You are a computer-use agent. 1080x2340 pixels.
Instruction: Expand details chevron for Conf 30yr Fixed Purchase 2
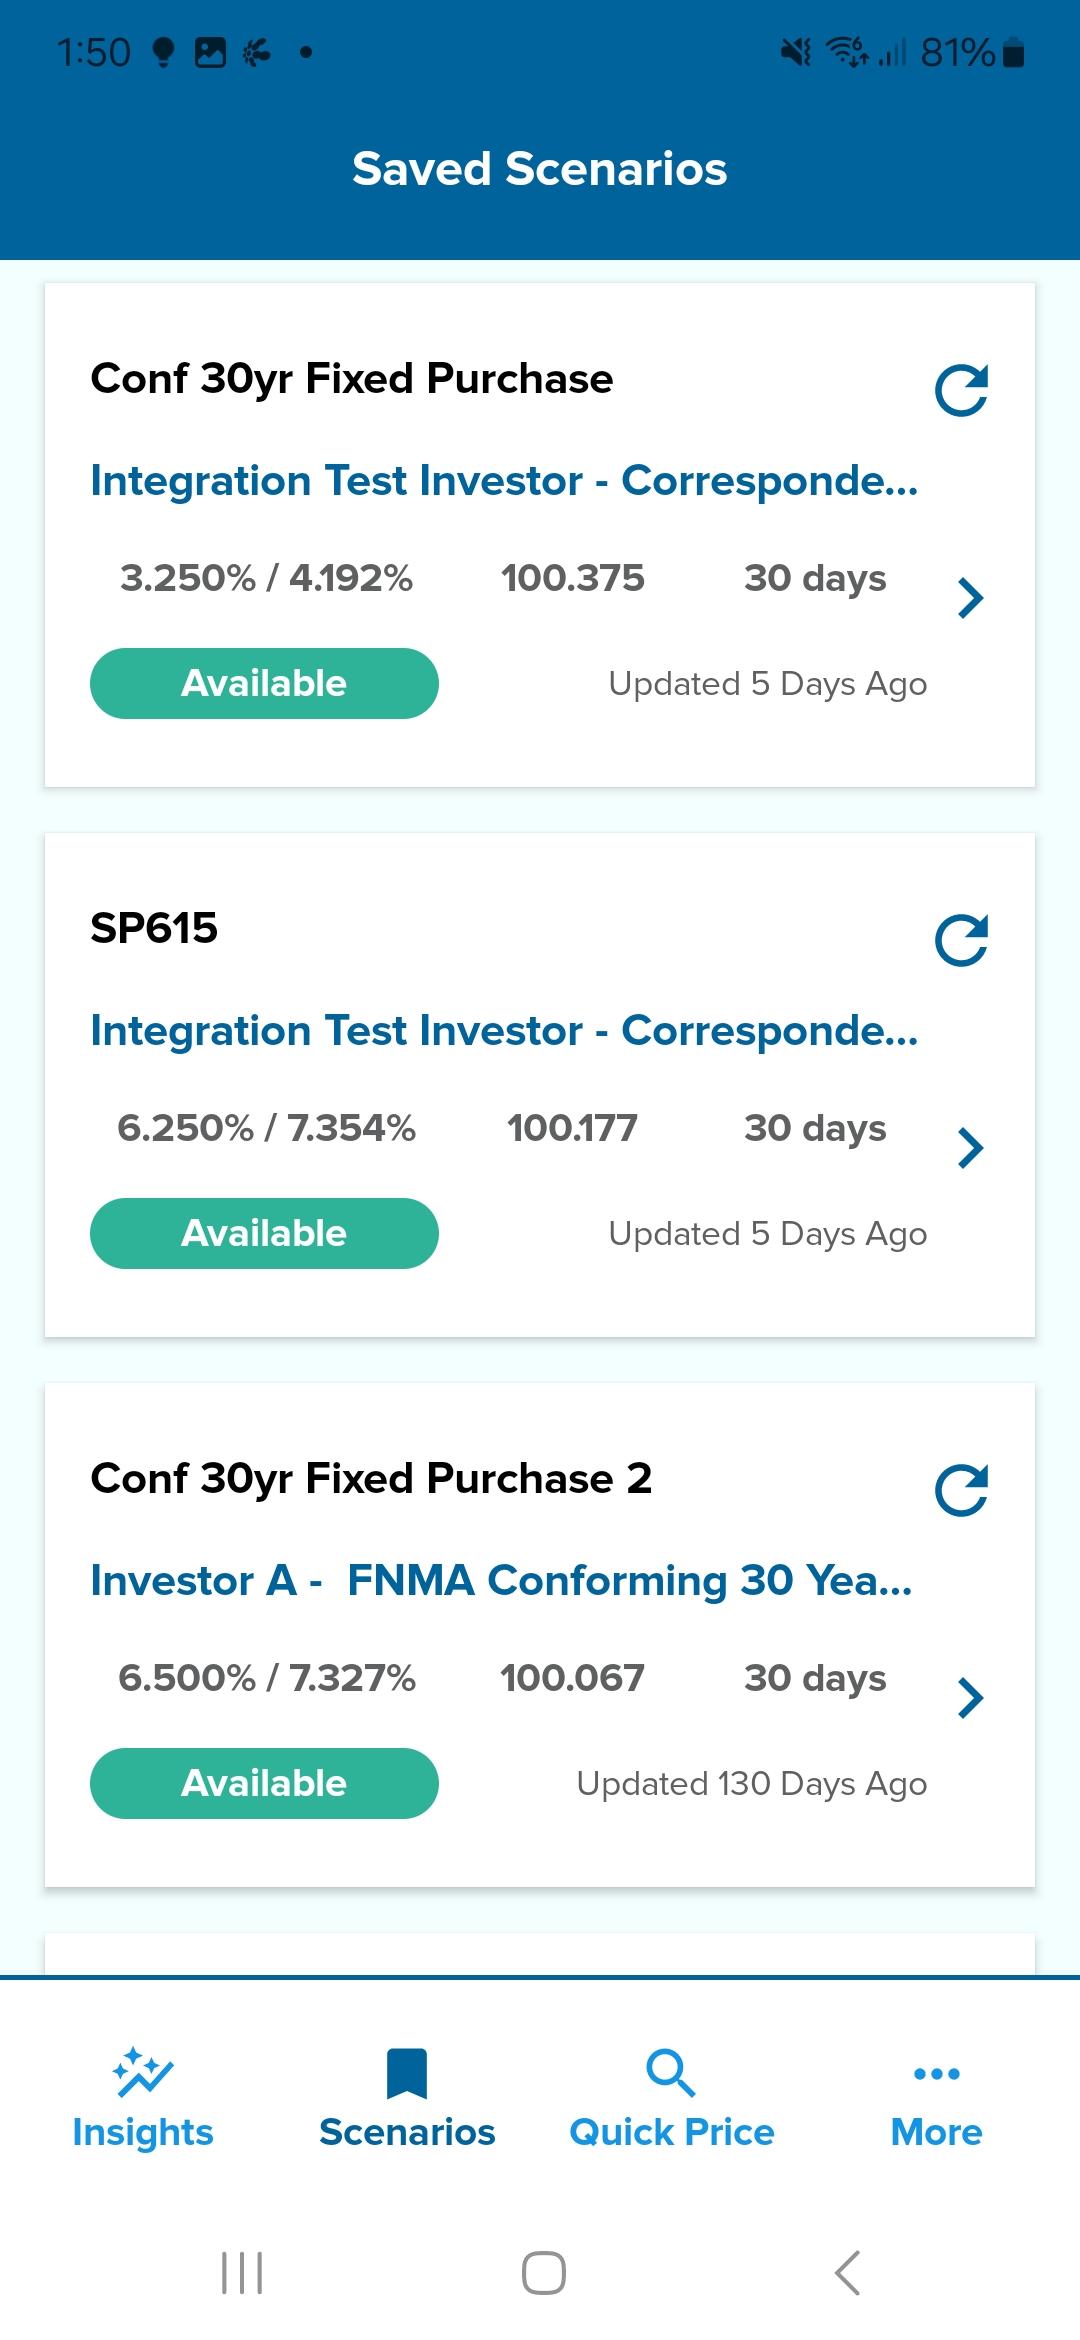(x=970, y=1698)
